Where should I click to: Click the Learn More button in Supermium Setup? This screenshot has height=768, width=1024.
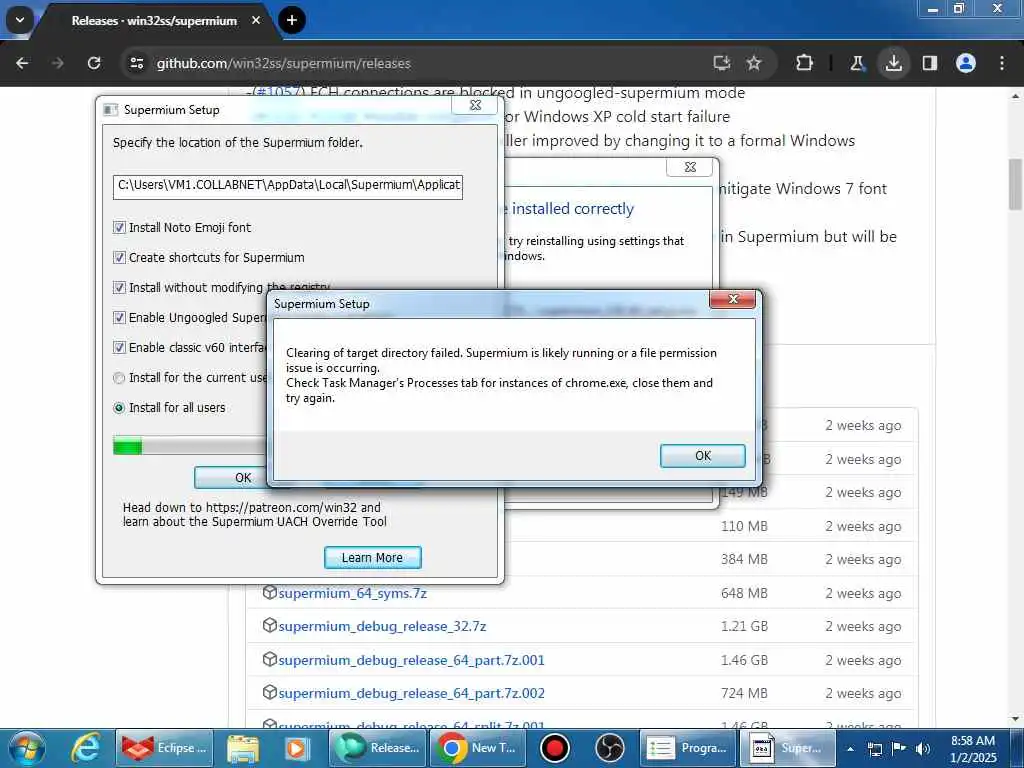[x=372, y=558]
